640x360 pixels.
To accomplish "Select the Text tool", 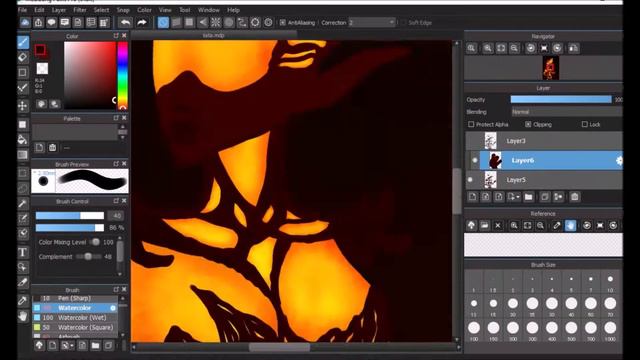I will pyautogui.click(x=23, y=252).
